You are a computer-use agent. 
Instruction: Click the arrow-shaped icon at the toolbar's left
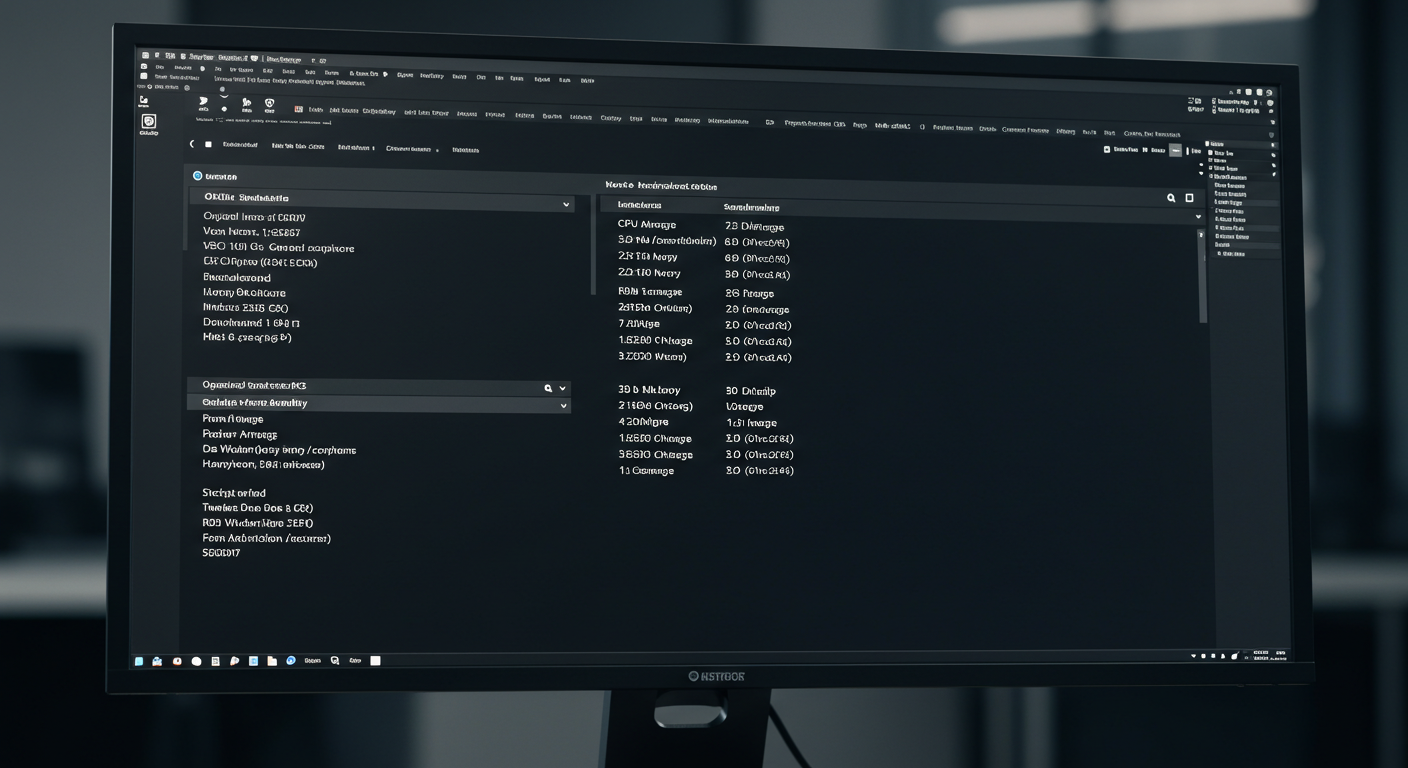coord(204,101)
